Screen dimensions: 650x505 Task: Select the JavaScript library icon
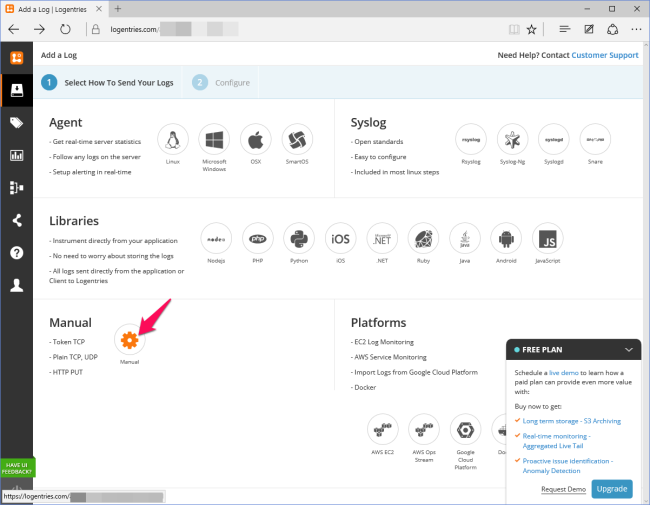pyautogui.click(x=548, y=239)
